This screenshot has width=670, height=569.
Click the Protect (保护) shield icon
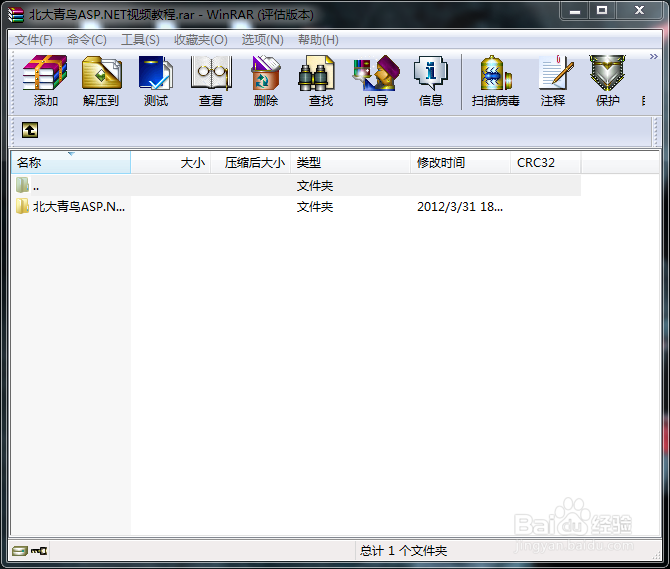click(607, 81)
